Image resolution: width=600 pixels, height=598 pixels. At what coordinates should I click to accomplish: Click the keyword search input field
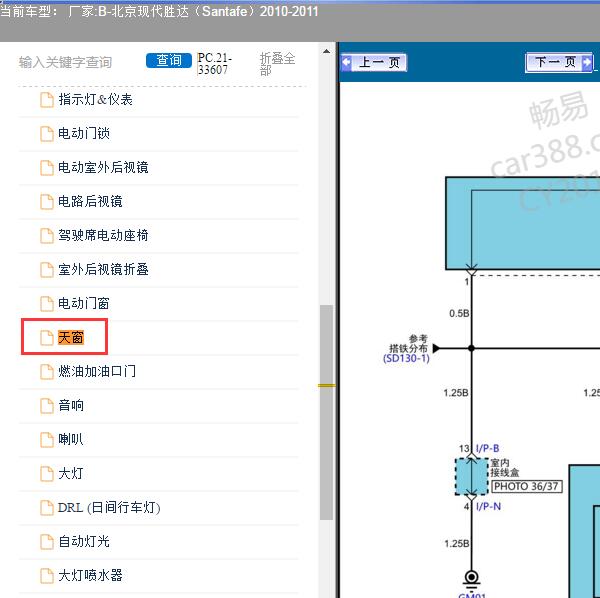[x=78, y=62]
